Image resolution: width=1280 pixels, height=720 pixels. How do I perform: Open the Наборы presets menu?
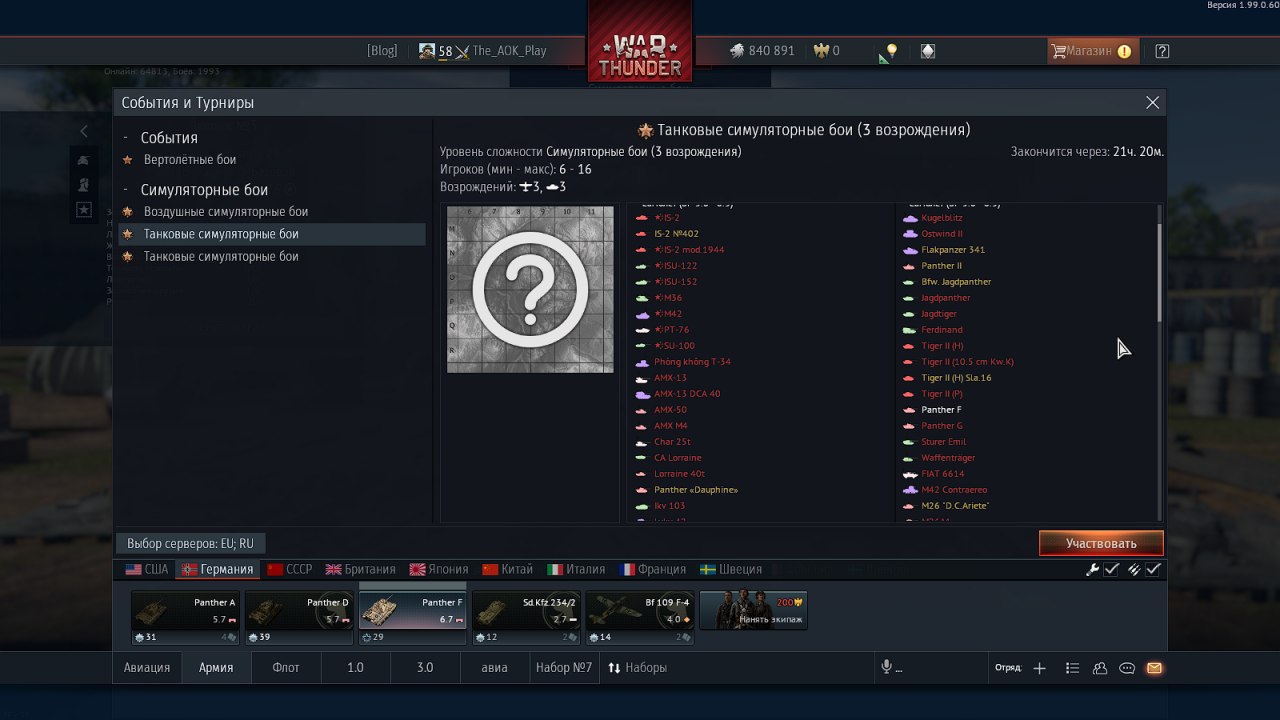[638, 668]
